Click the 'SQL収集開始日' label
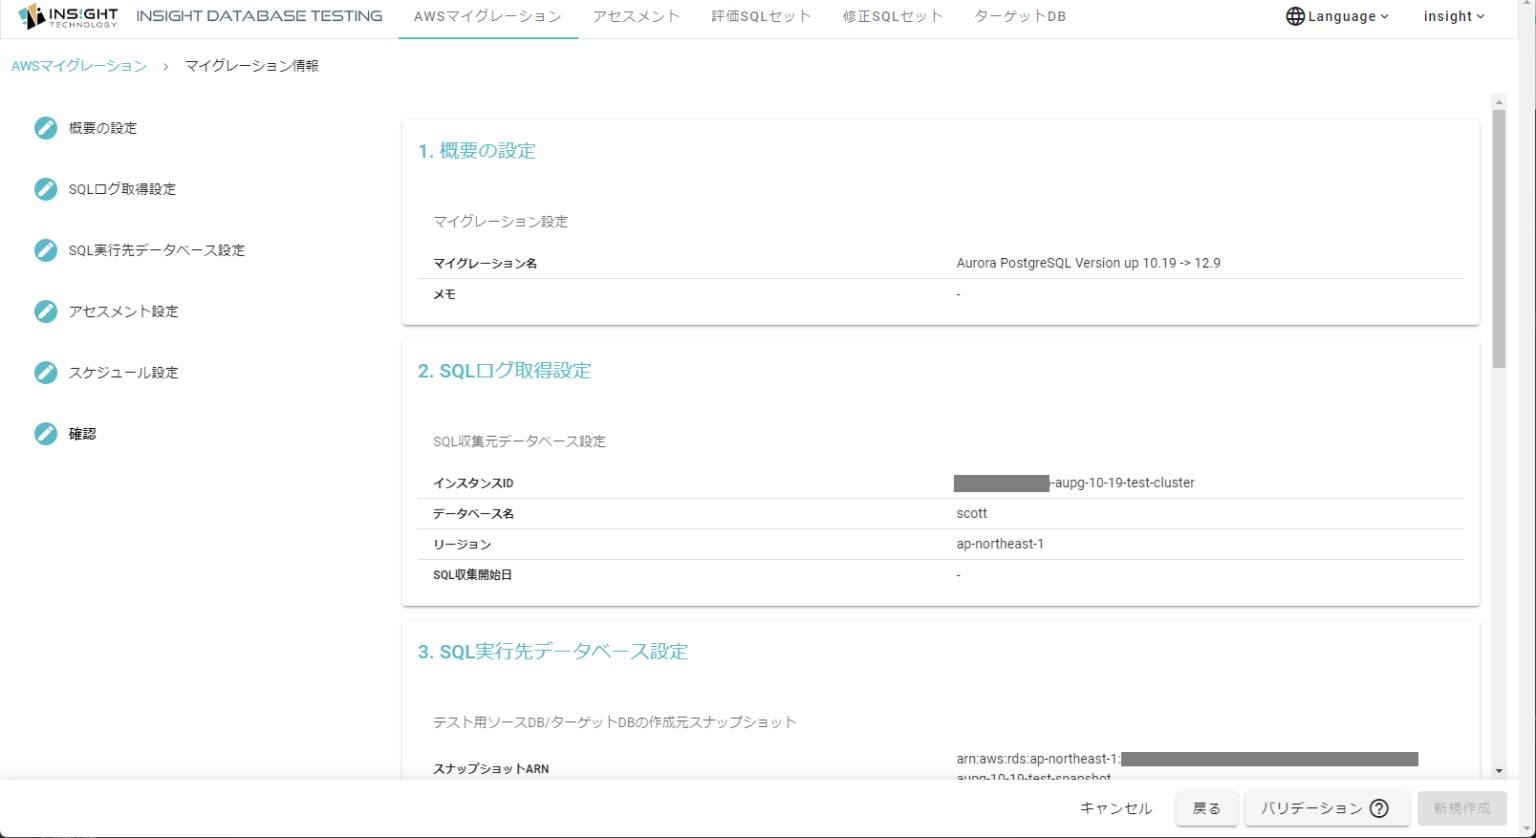The width and height of the screenshot is (1536, 838). click(472, 575)
